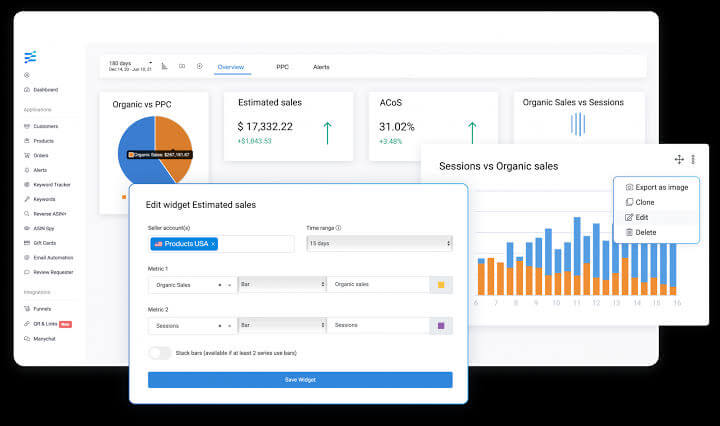Click the Time range info icon
The width and height of the screenshot is (720, 426).
click(338, 228)
